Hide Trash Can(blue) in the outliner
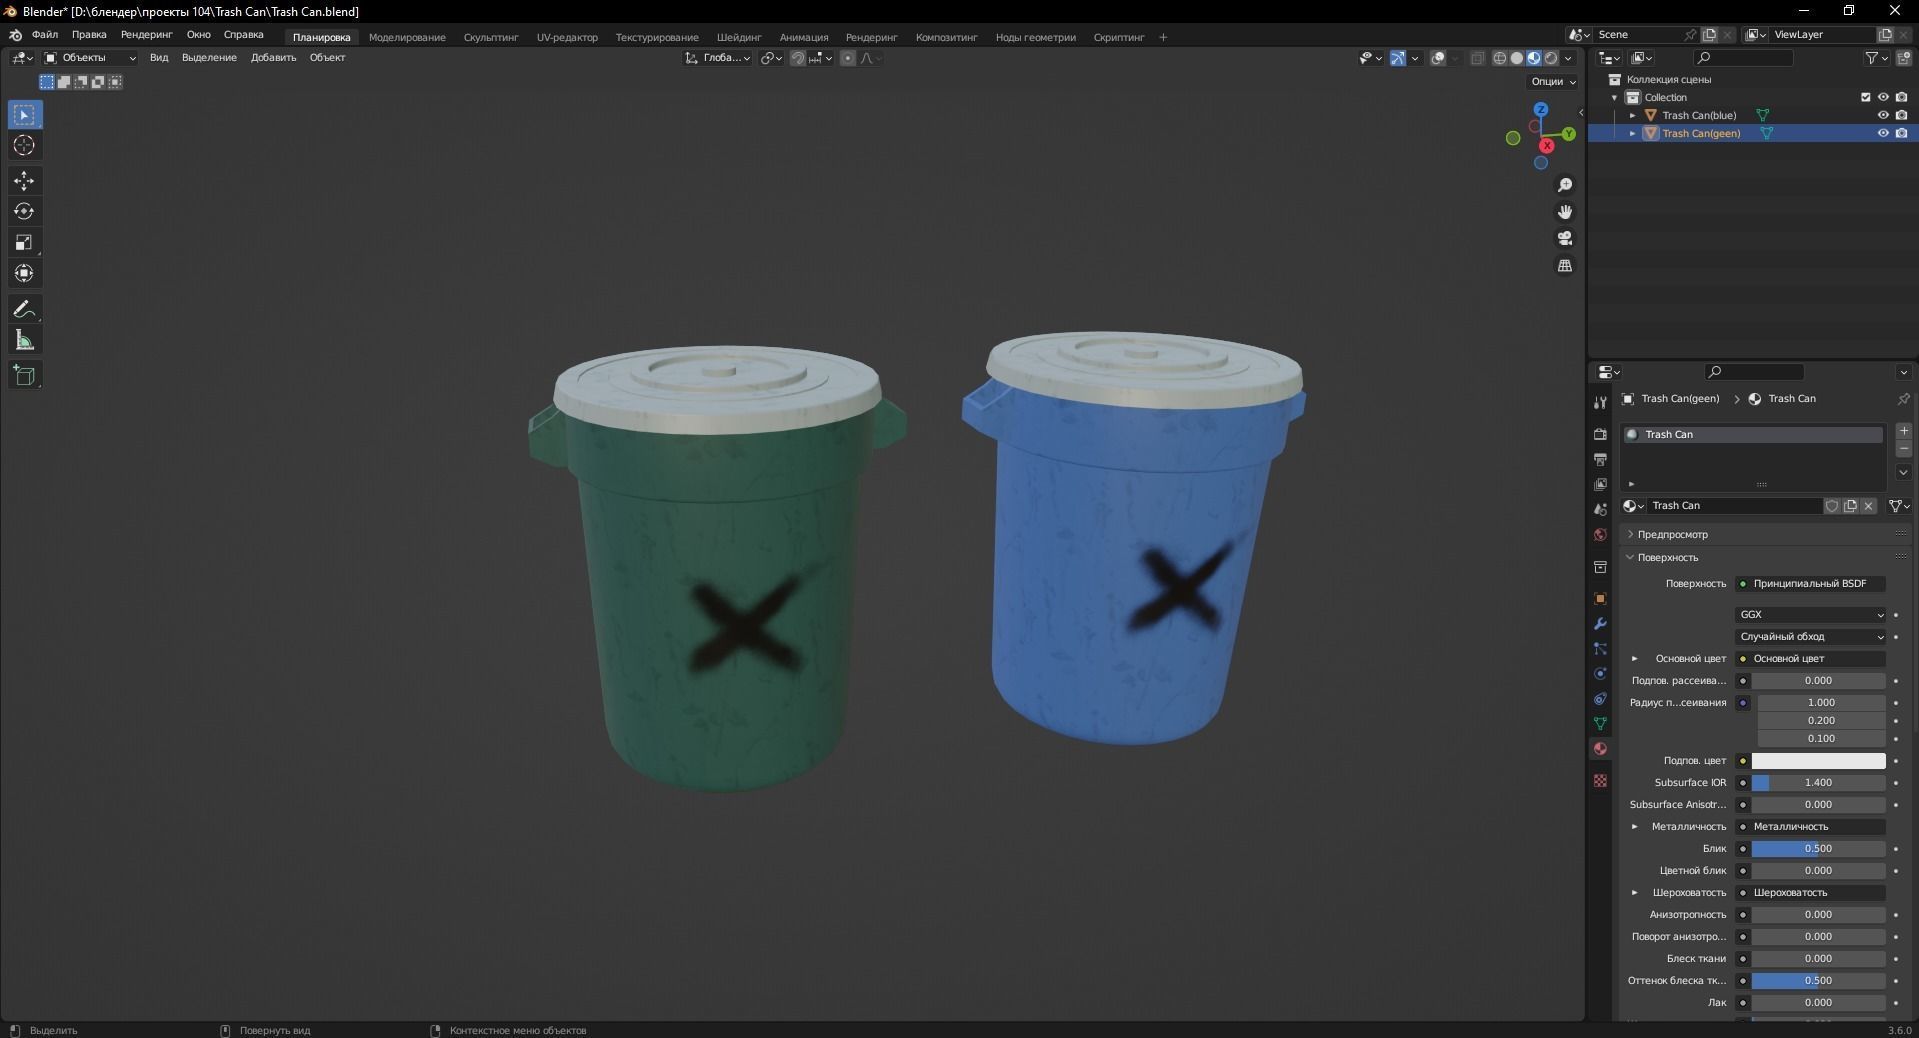Screen dimensions: 1919x1038 (1884, 115)
